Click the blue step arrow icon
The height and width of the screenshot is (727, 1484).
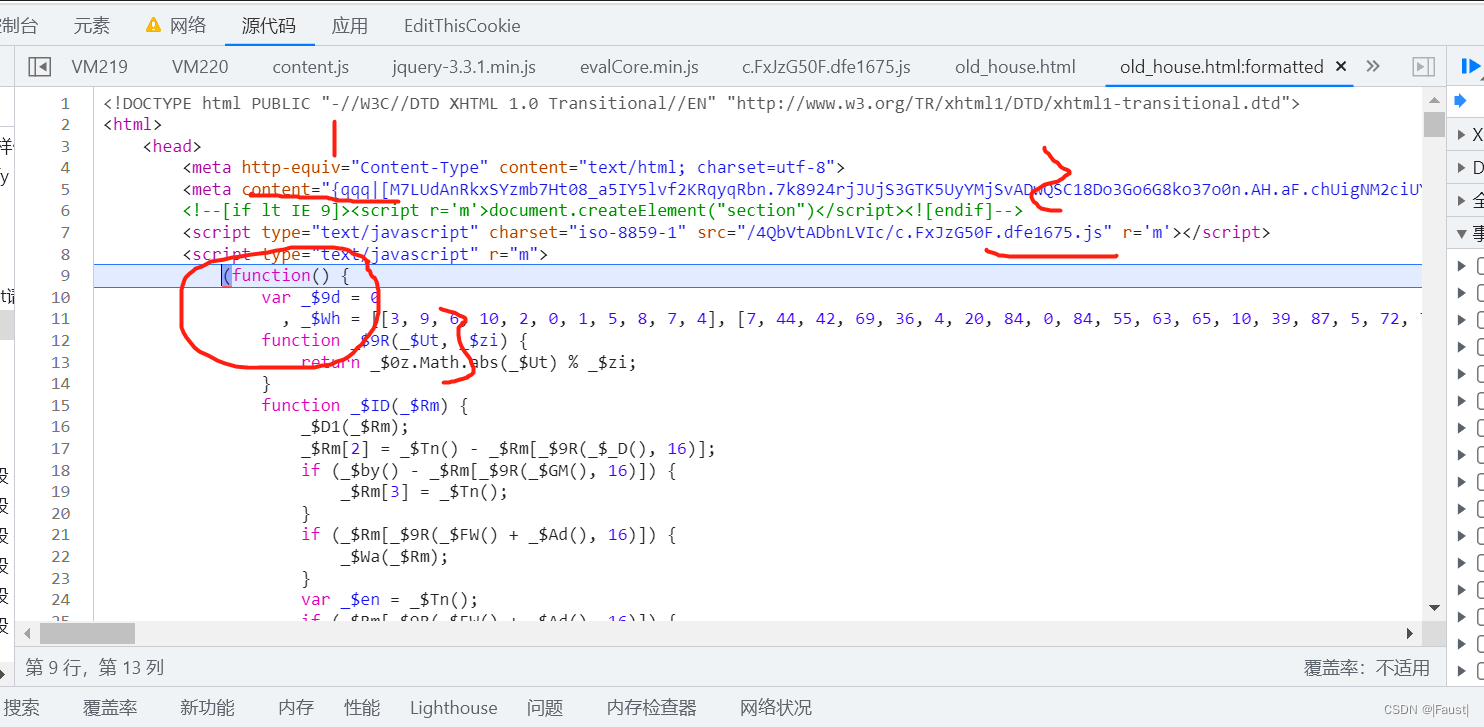[x=1460, y=100]
